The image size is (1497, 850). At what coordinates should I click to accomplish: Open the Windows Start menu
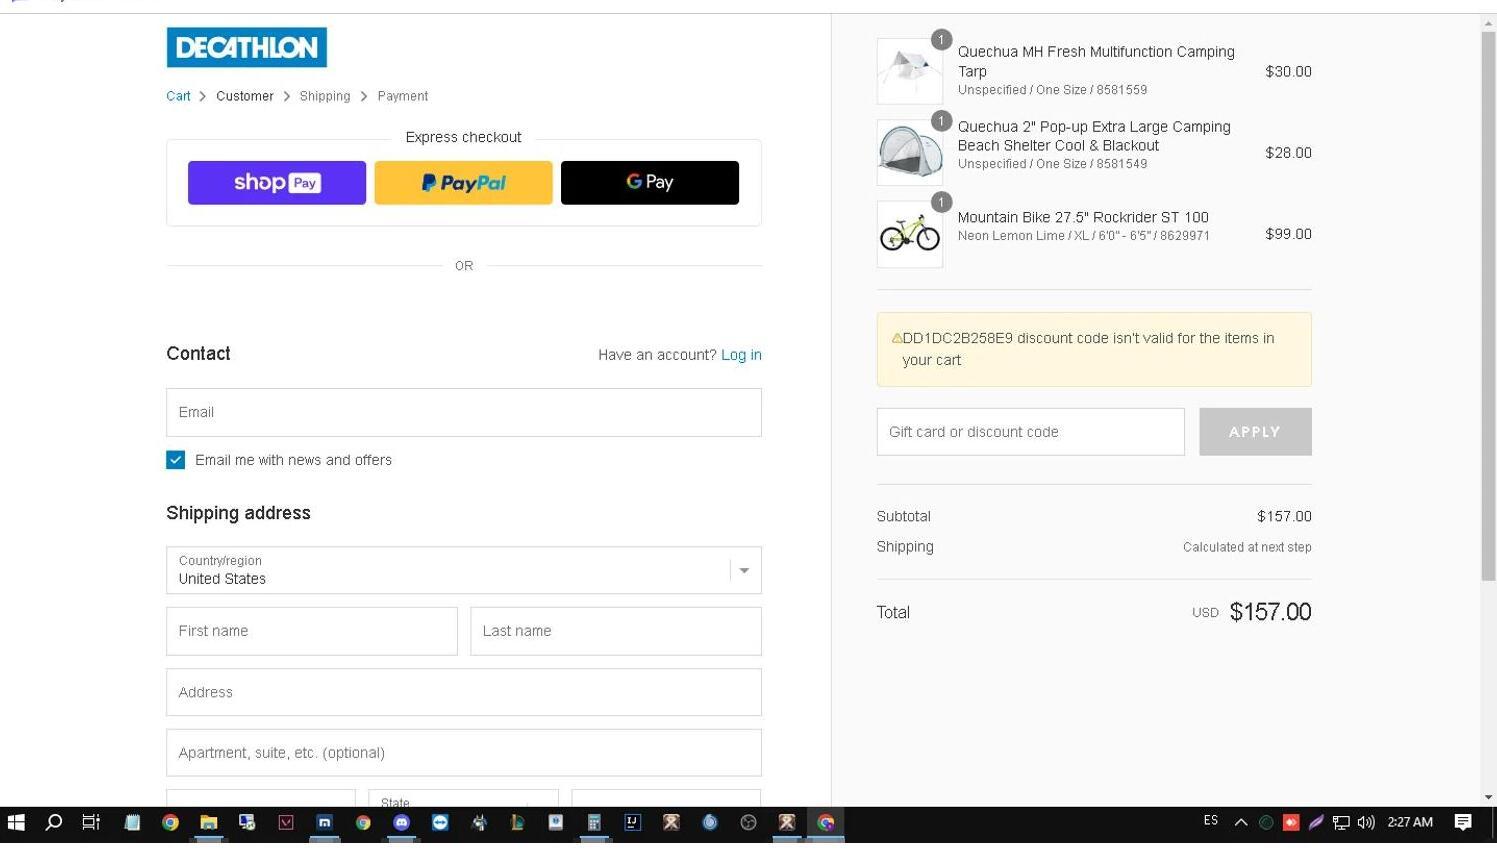coord(16,822)
